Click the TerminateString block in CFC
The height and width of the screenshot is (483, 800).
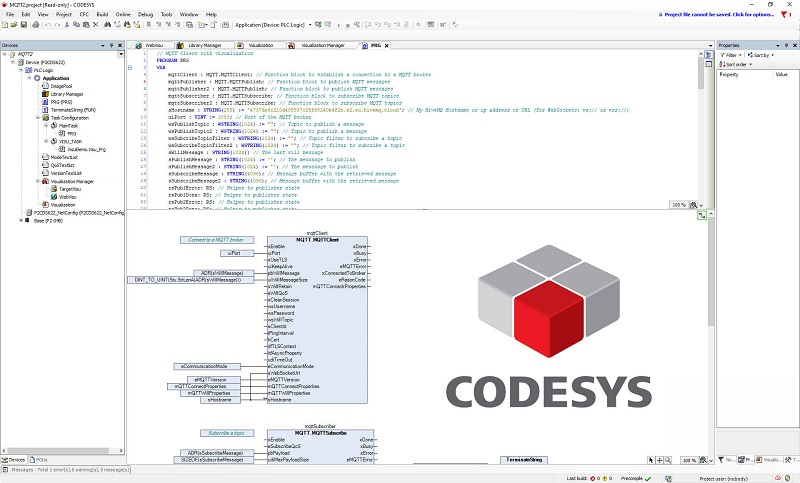pyautogui.click(x=524, y=460)
